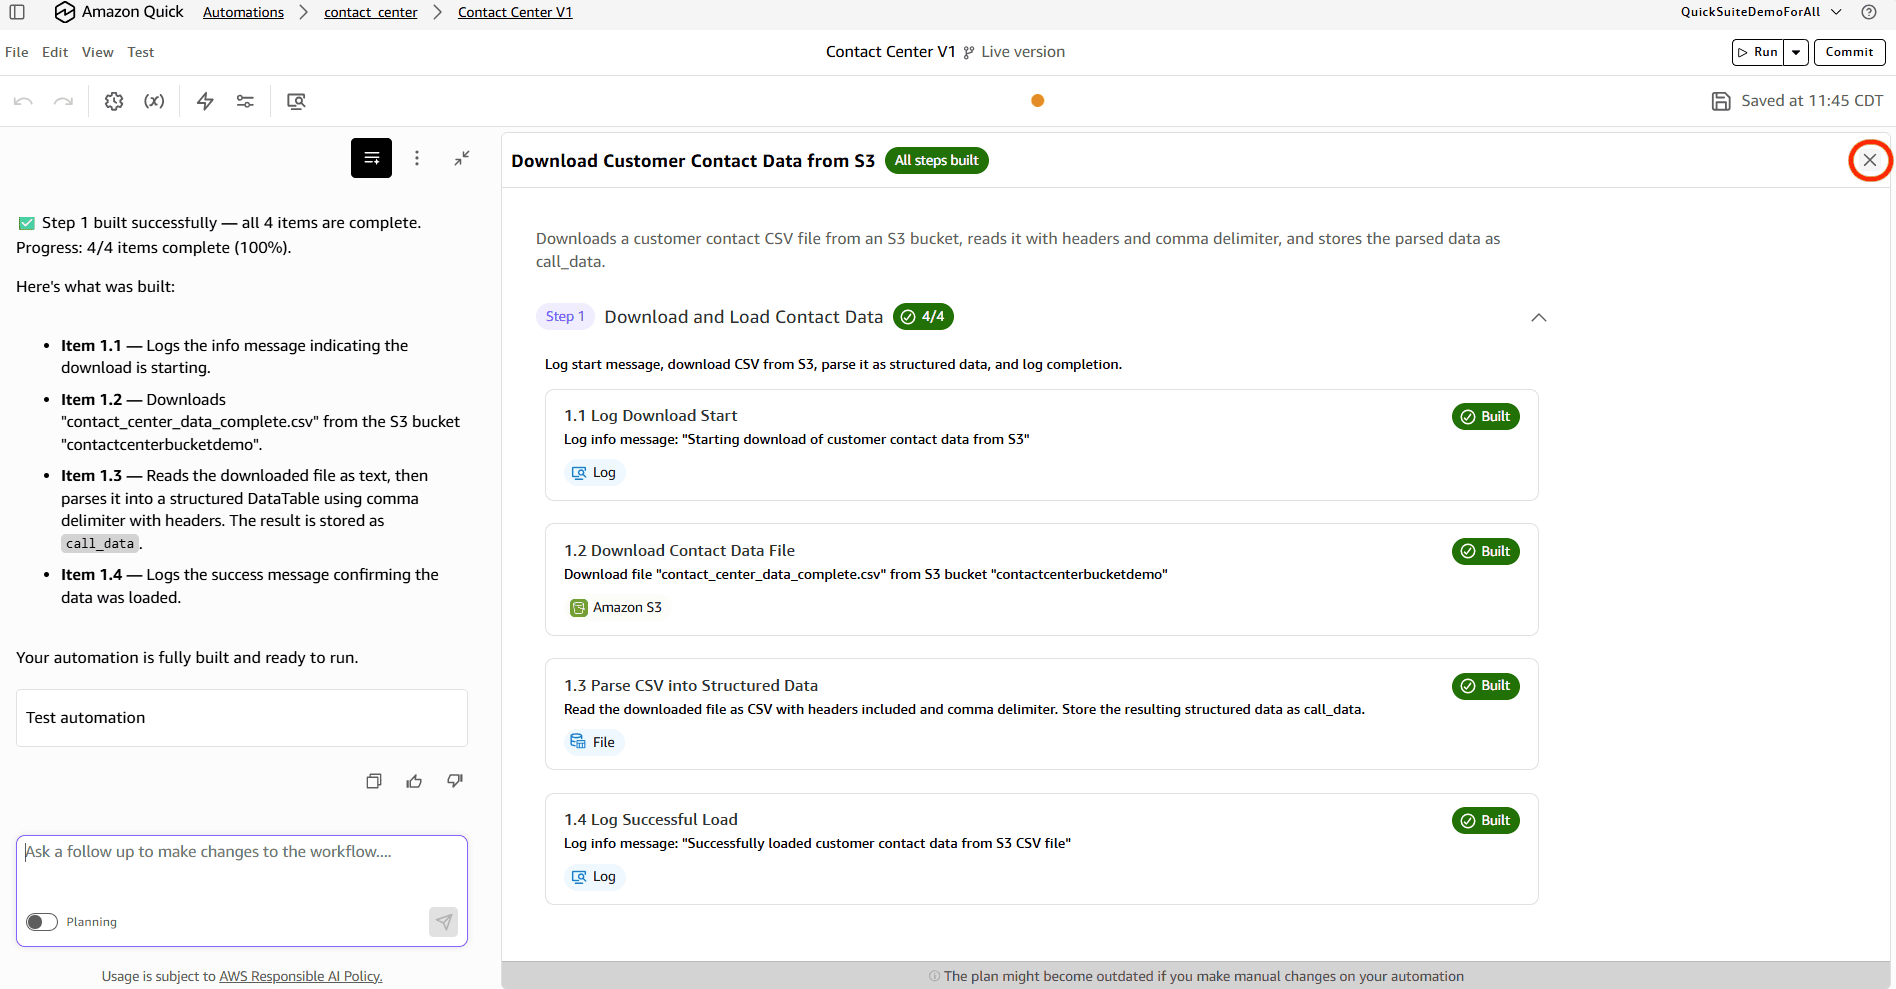
Task: Click Built badge on Log Successful Load
Action: click(x=1486, y=821)
